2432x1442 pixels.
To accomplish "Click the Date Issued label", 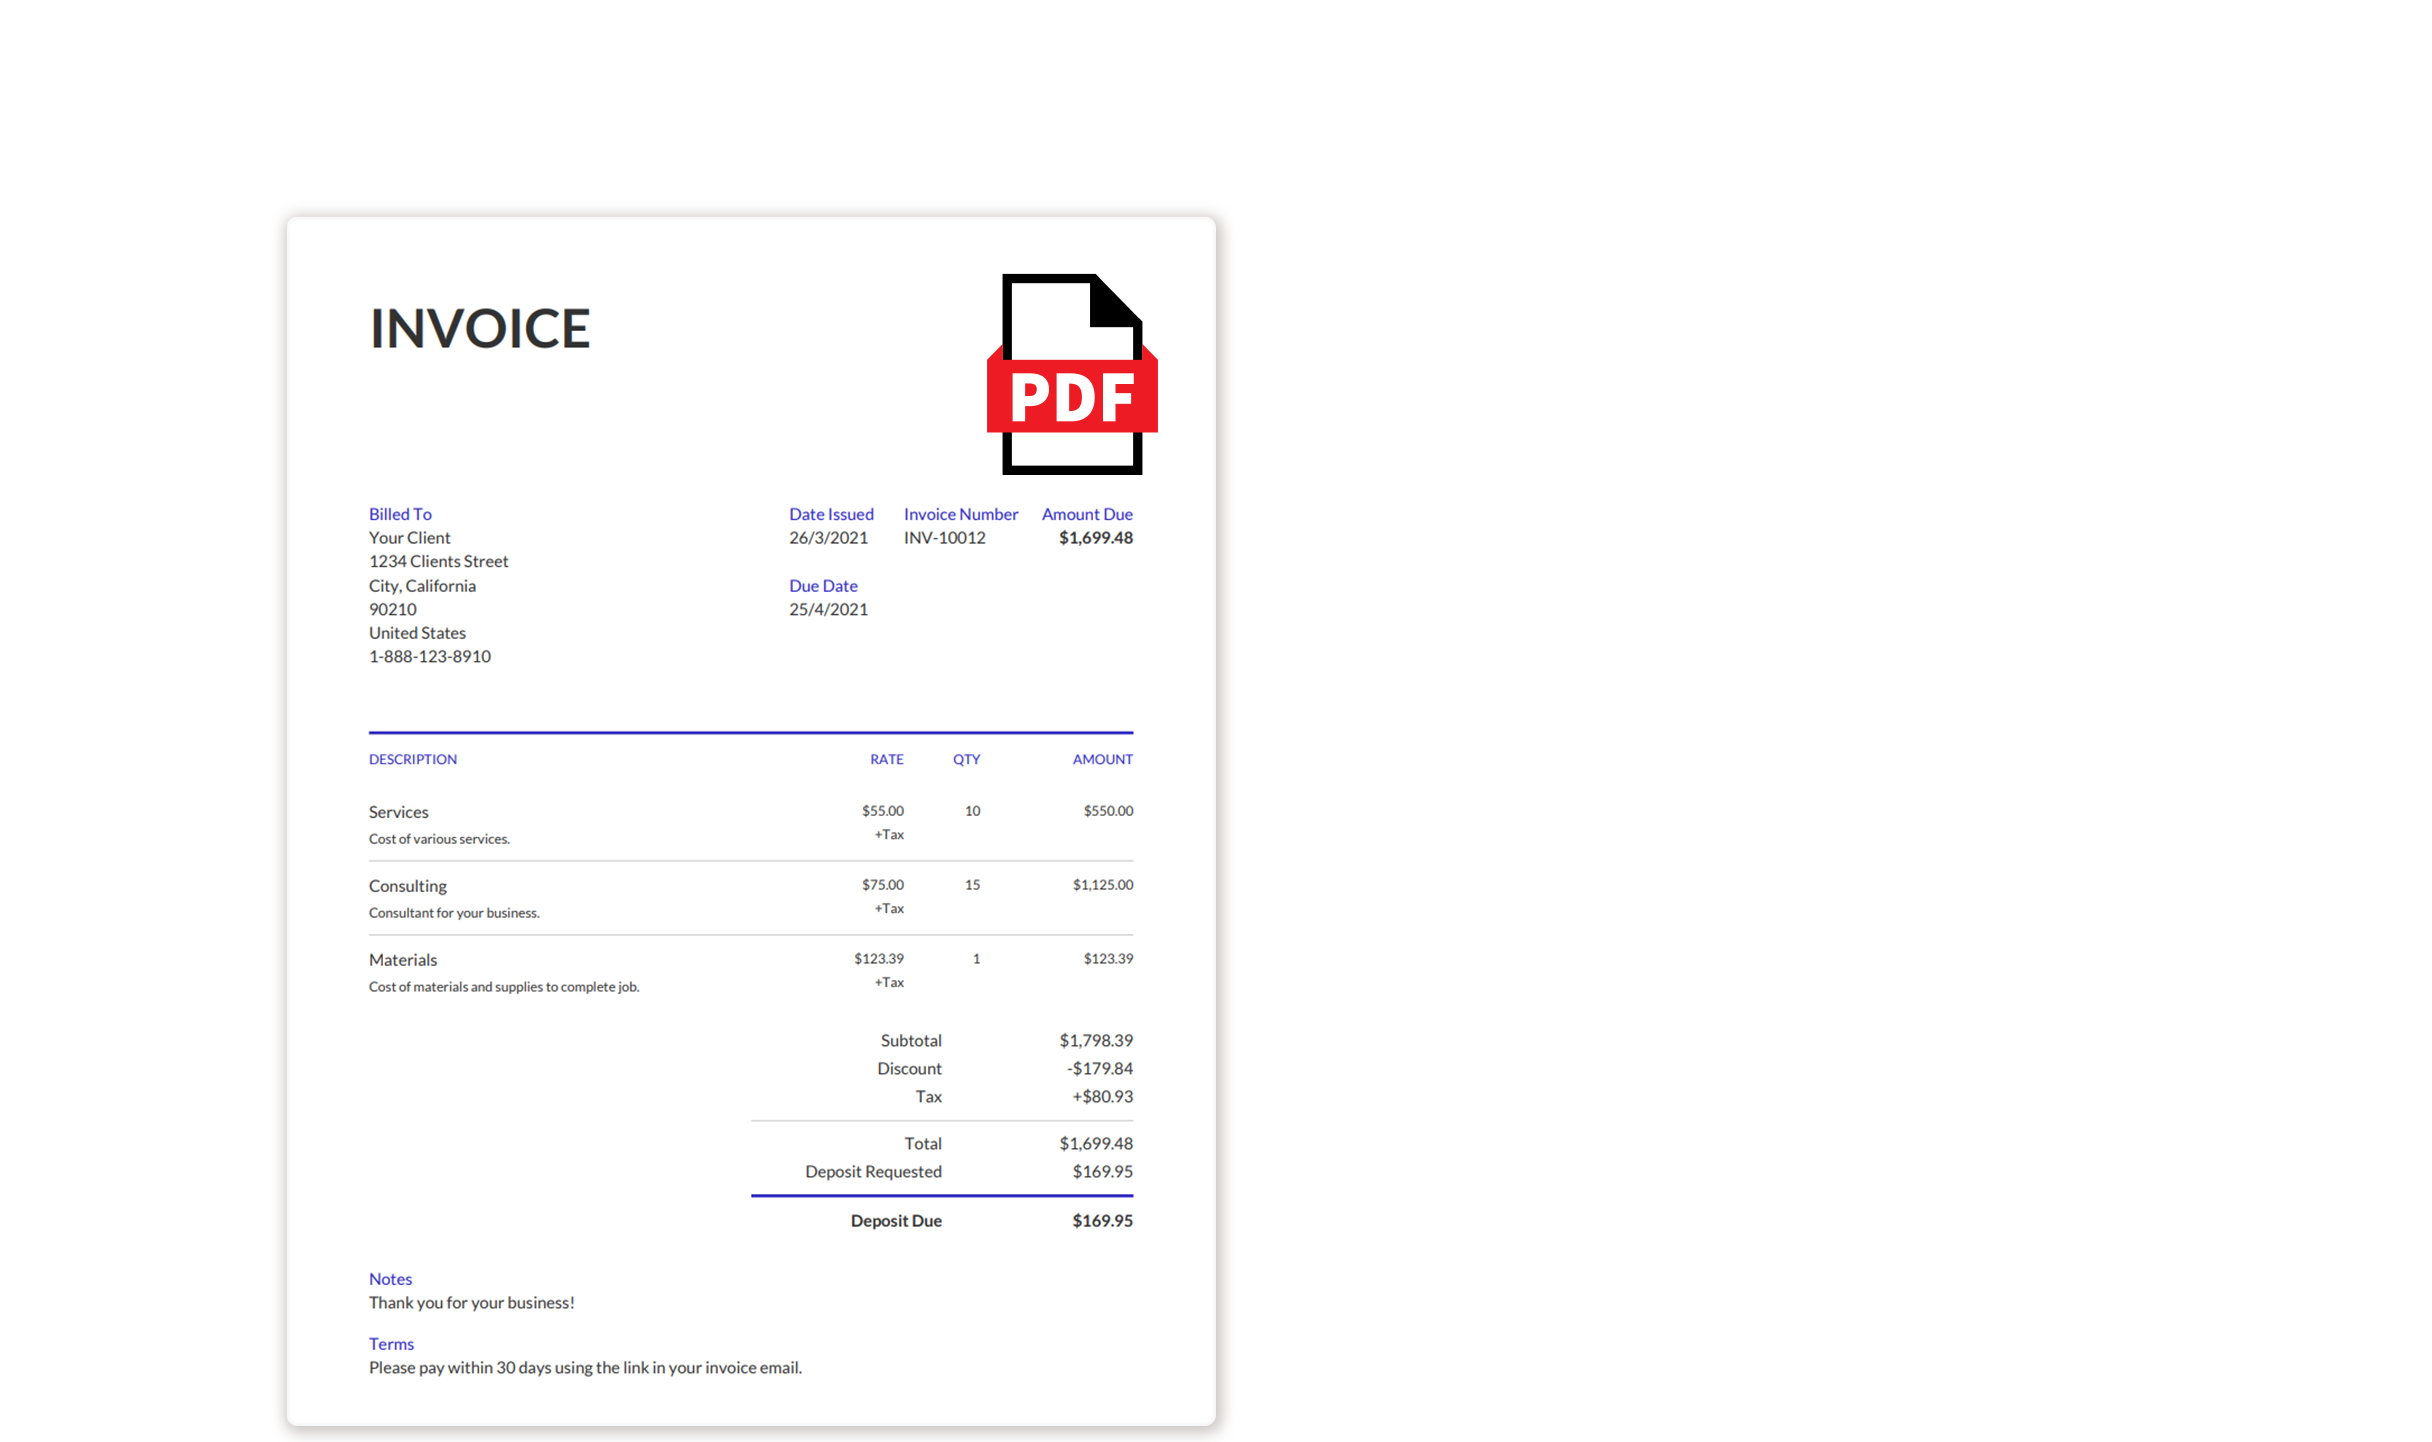I will (830, 514).
